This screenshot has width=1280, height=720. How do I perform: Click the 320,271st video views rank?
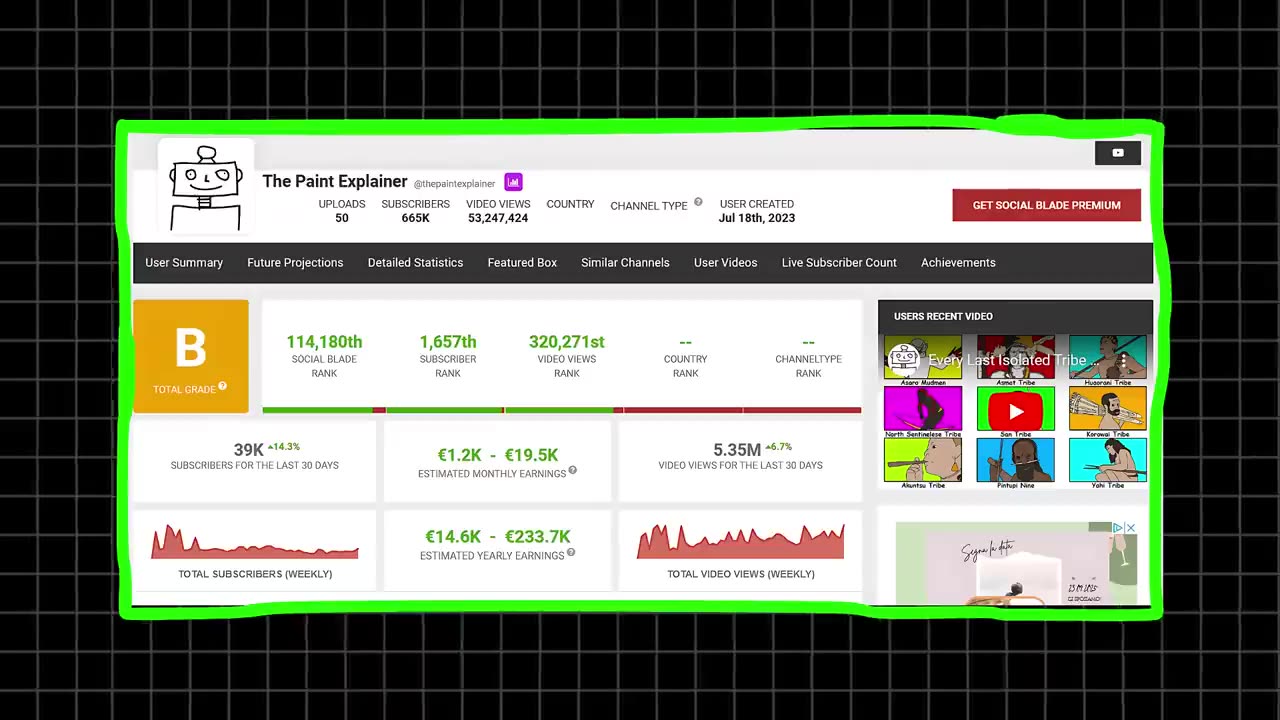click(x=567, y=342)
